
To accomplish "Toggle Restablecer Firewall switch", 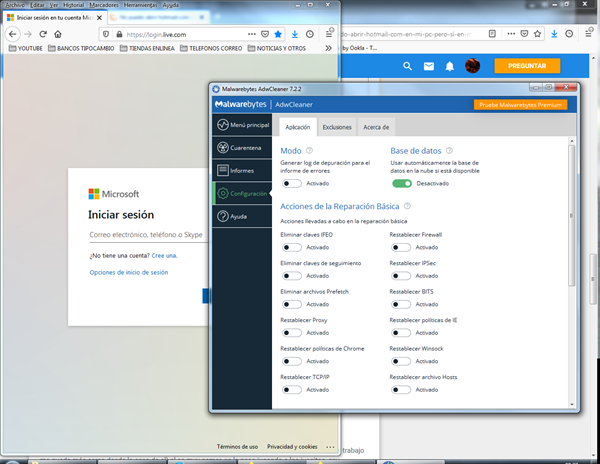I will pos(401,247).
